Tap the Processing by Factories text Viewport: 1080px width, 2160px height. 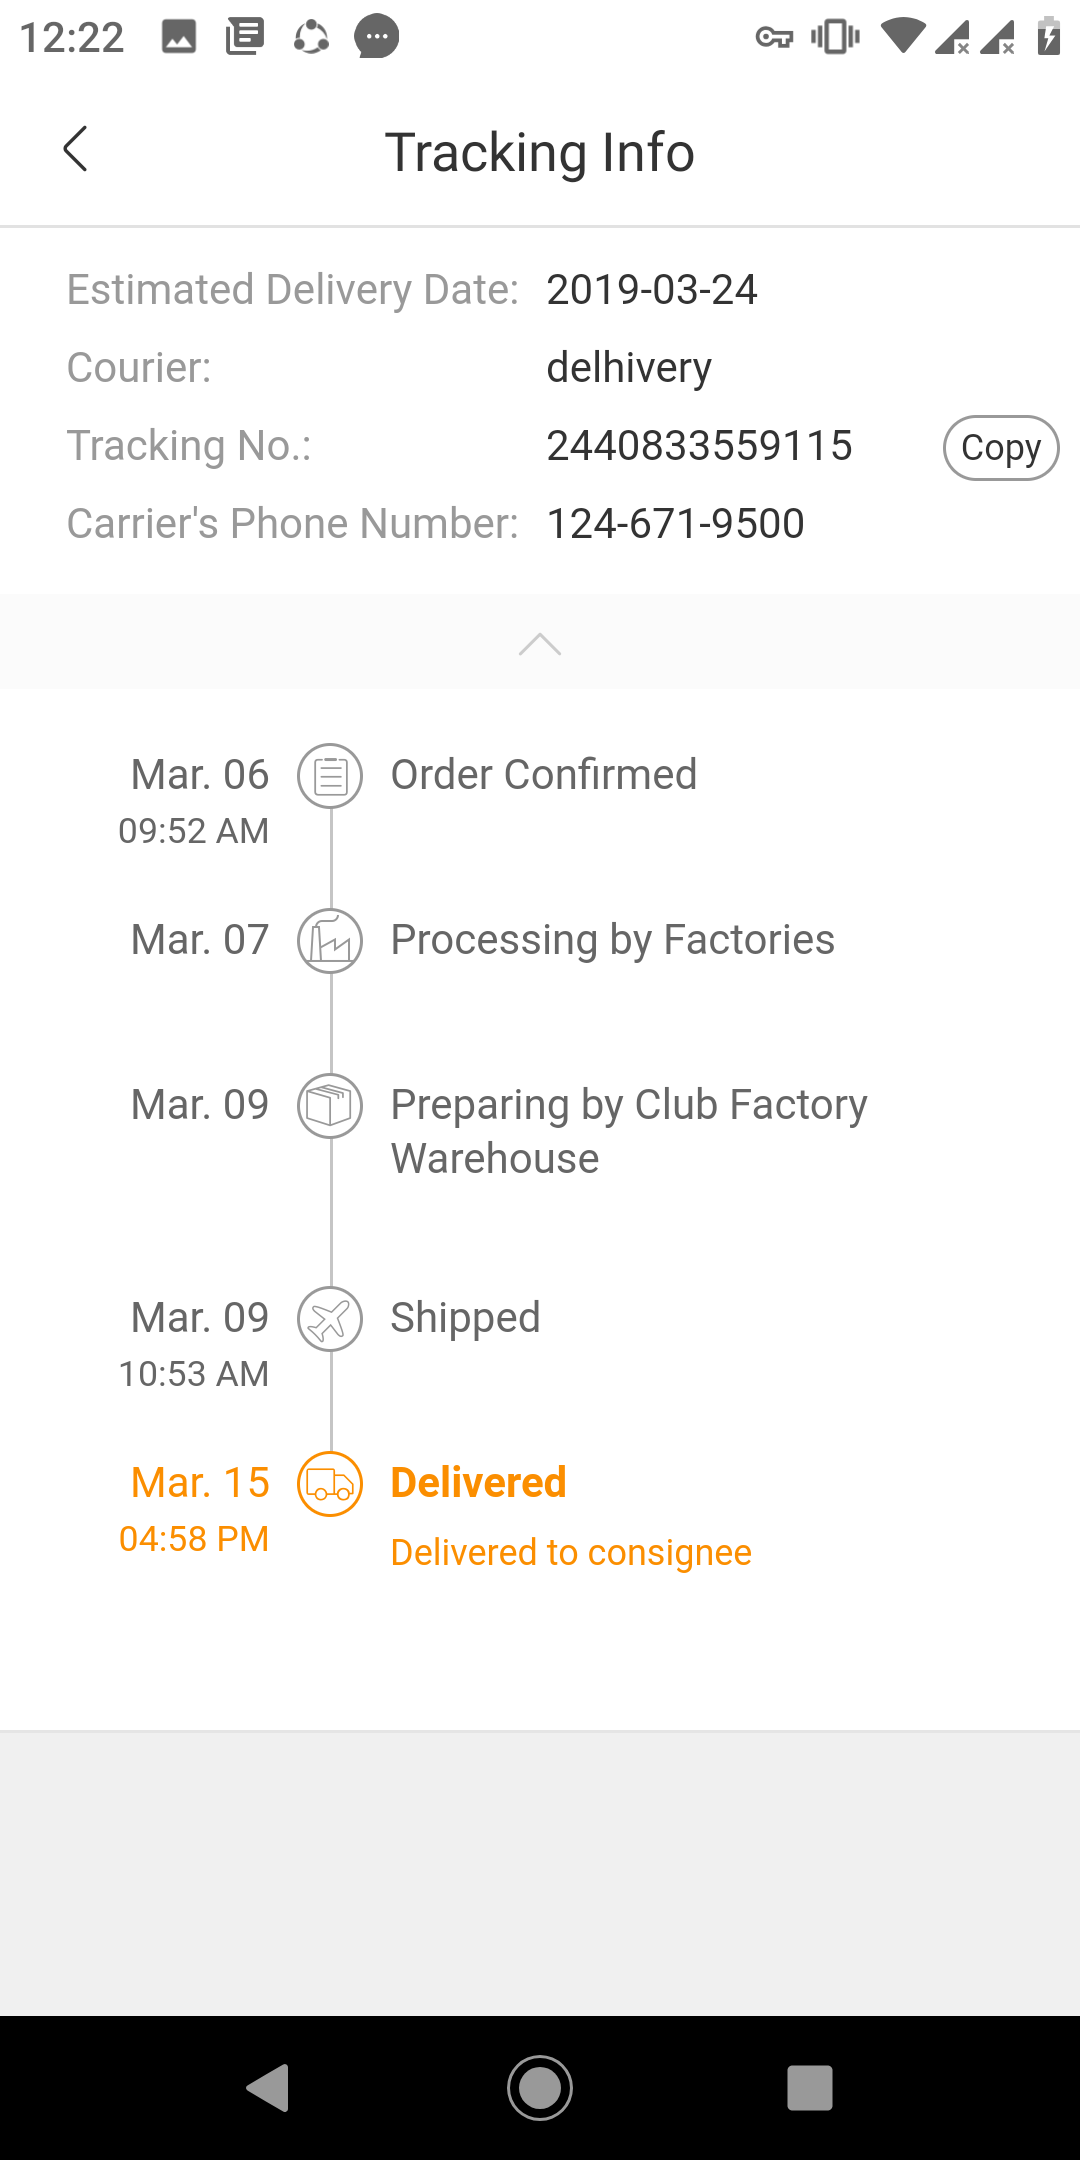[612, 940]
